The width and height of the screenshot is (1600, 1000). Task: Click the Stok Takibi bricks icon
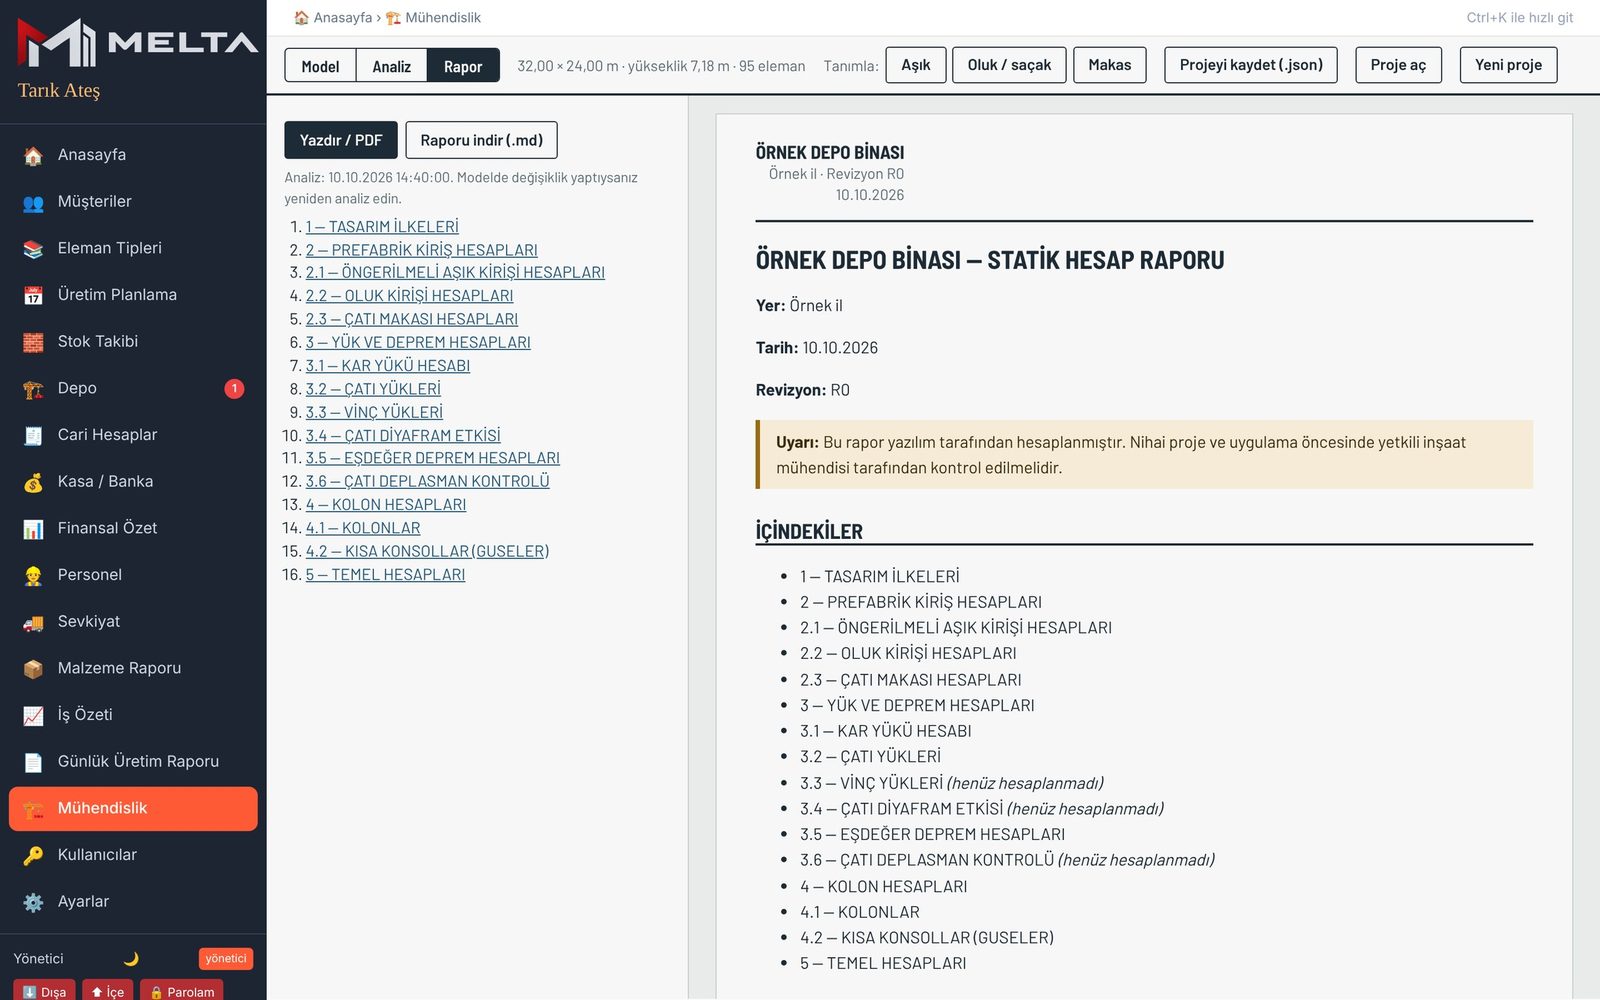pyautogui.click(x=33, y=343)
